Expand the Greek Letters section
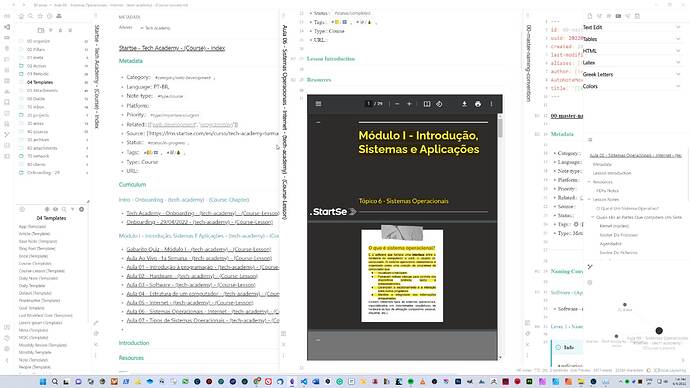The width and height of the screenshot is (690, 388). click(x=631, y=74)
